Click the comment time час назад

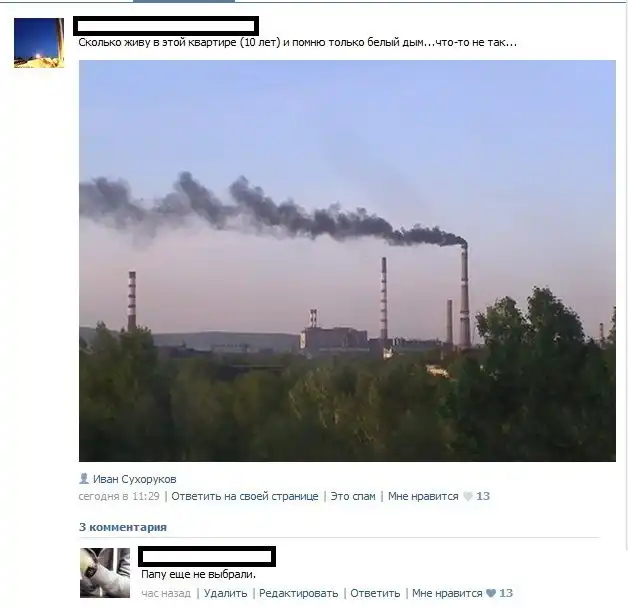pos(166,593)
